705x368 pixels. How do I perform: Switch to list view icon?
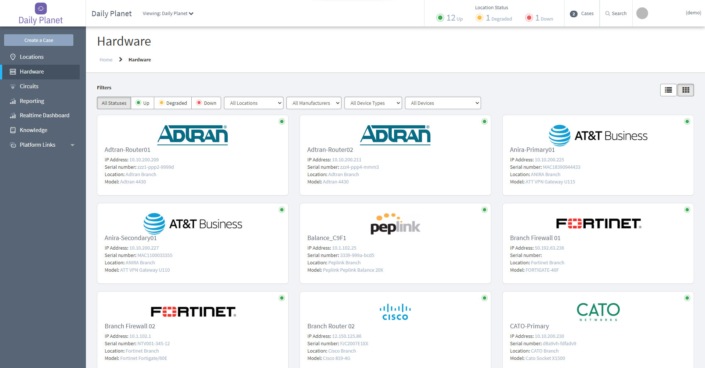click(x=668, y=90)
